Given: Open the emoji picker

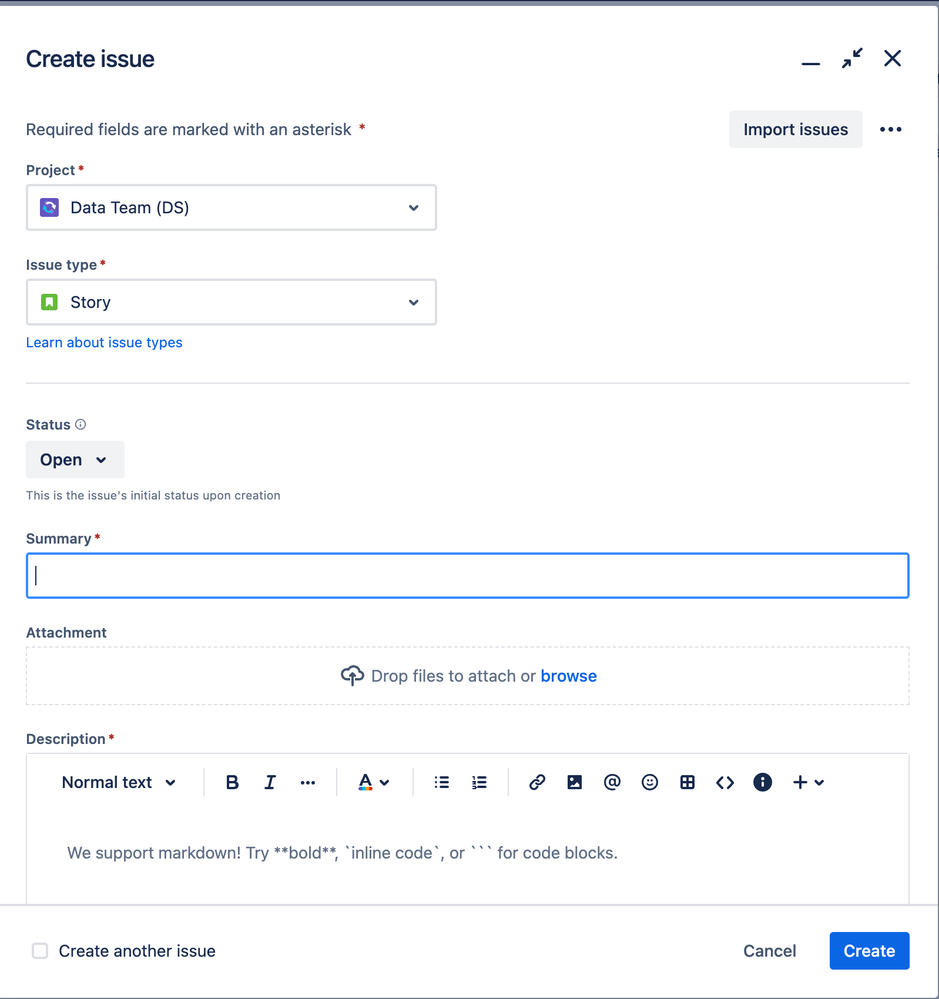Looking at the screenshot, I should pos(650,783).
